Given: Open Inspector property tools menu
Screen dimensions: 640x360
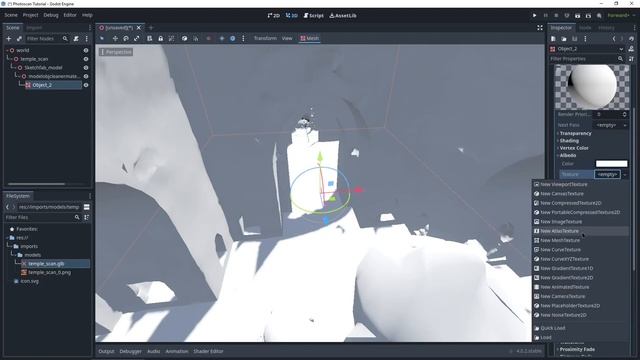Looking at the screenshot, I should coord(631,59).
